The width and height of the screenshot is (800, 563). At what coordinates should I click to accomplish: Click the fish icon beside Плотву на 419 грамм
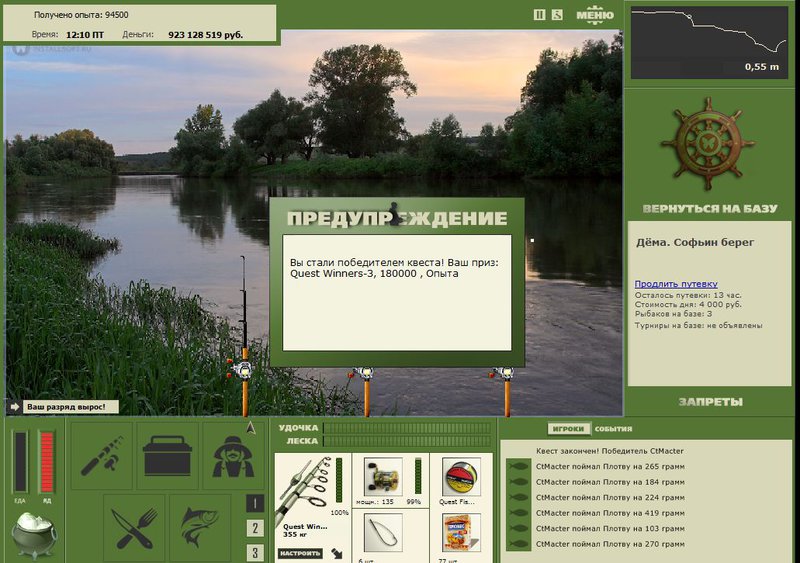[518, 513]
